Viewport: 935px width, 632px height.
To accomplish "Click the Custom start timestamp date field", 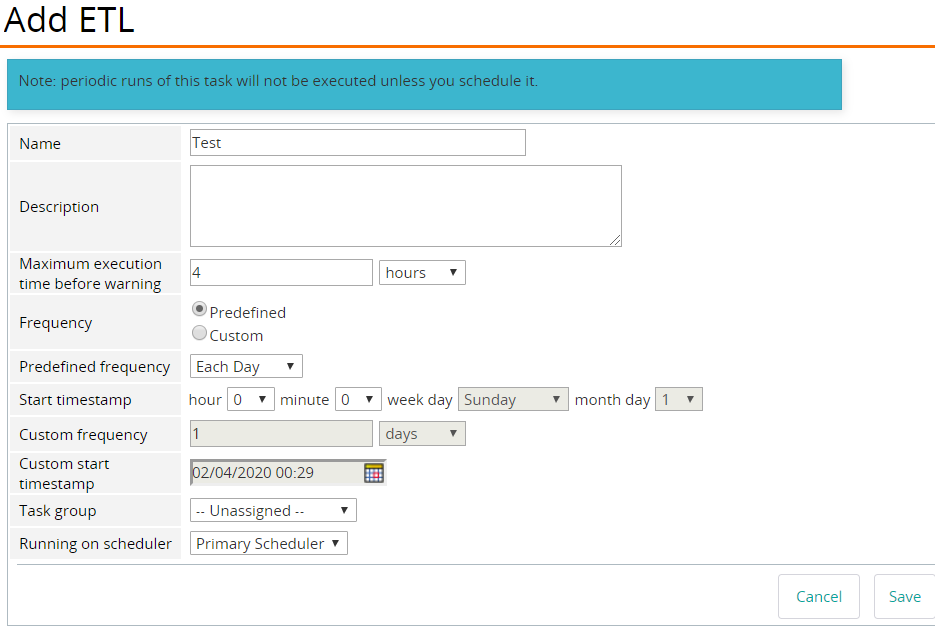I will [275, 473].
